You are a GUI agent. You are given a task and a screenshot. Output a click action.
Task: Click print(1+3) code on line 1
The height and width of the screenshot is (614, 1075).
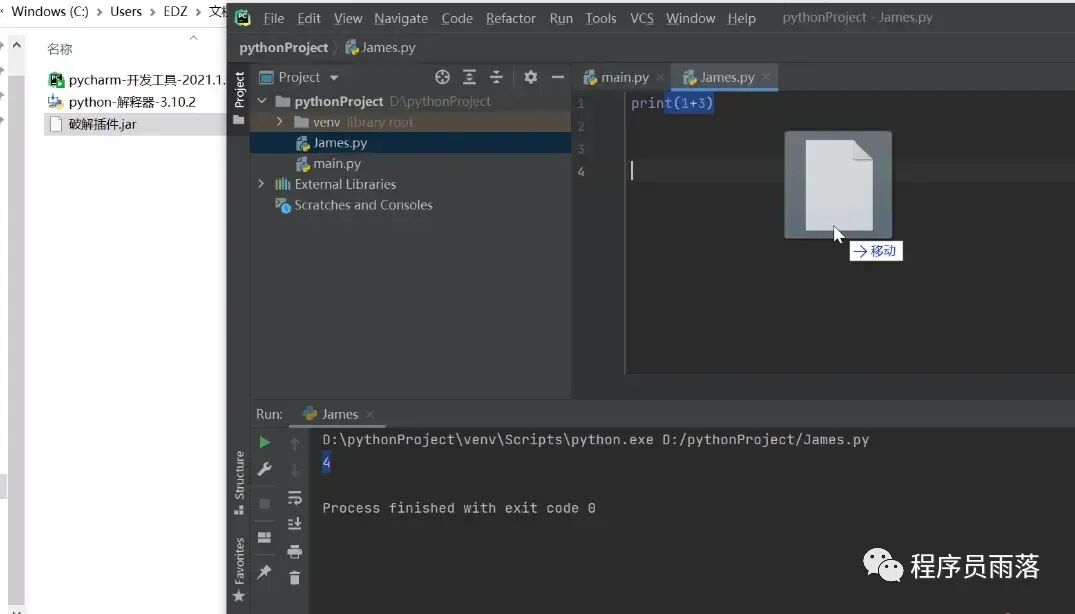(672, 103)
